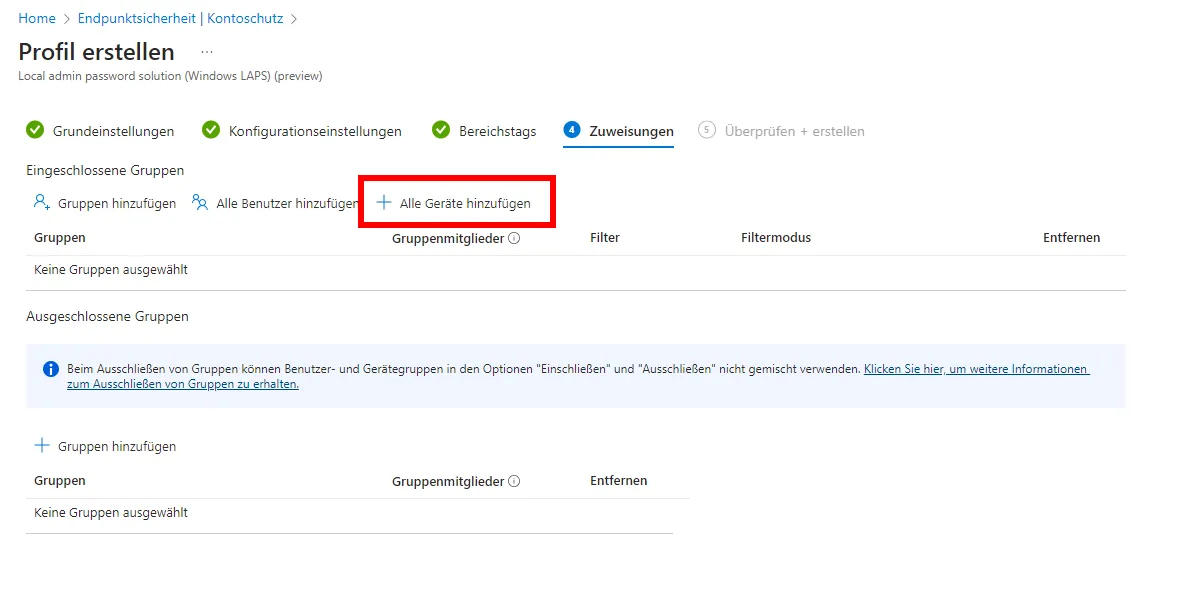Viewport: 1197px width, 604px height.
Task: Add groups under Eingeschlossene Gruppen
Action: click(x=105, y=203)
